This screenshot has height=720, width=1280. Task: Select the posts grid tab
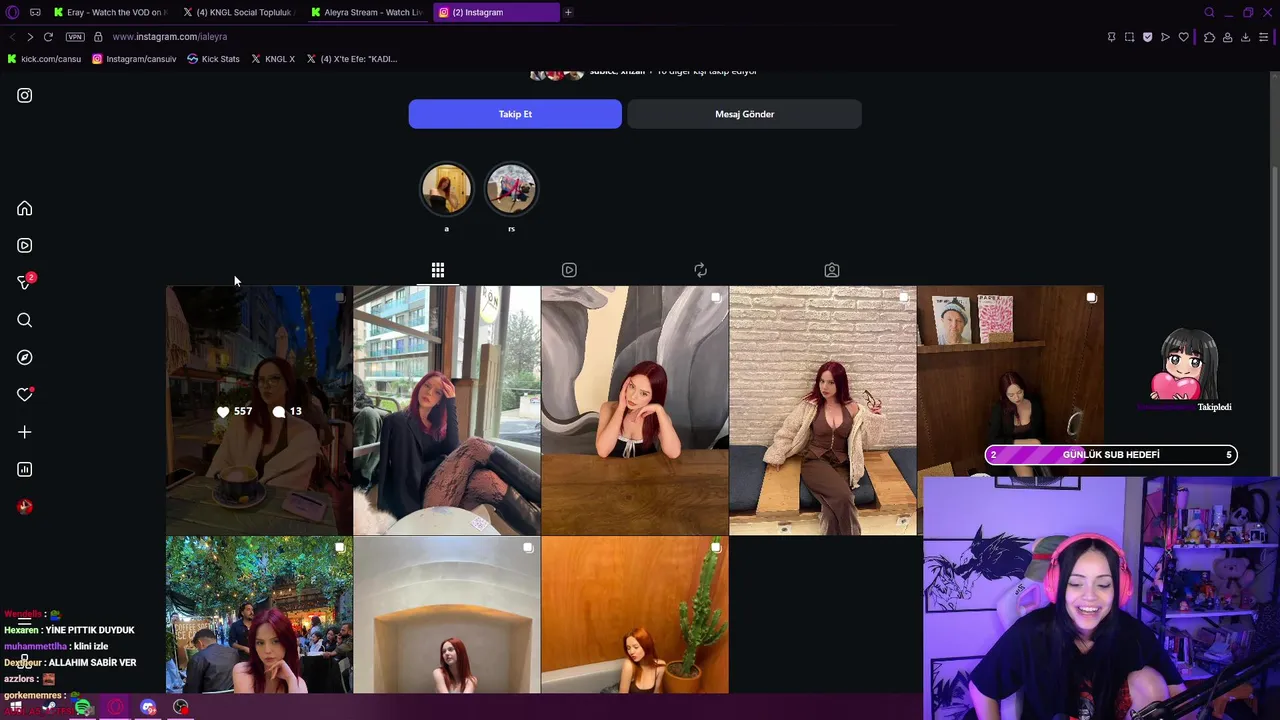click(x=438, y=270)
